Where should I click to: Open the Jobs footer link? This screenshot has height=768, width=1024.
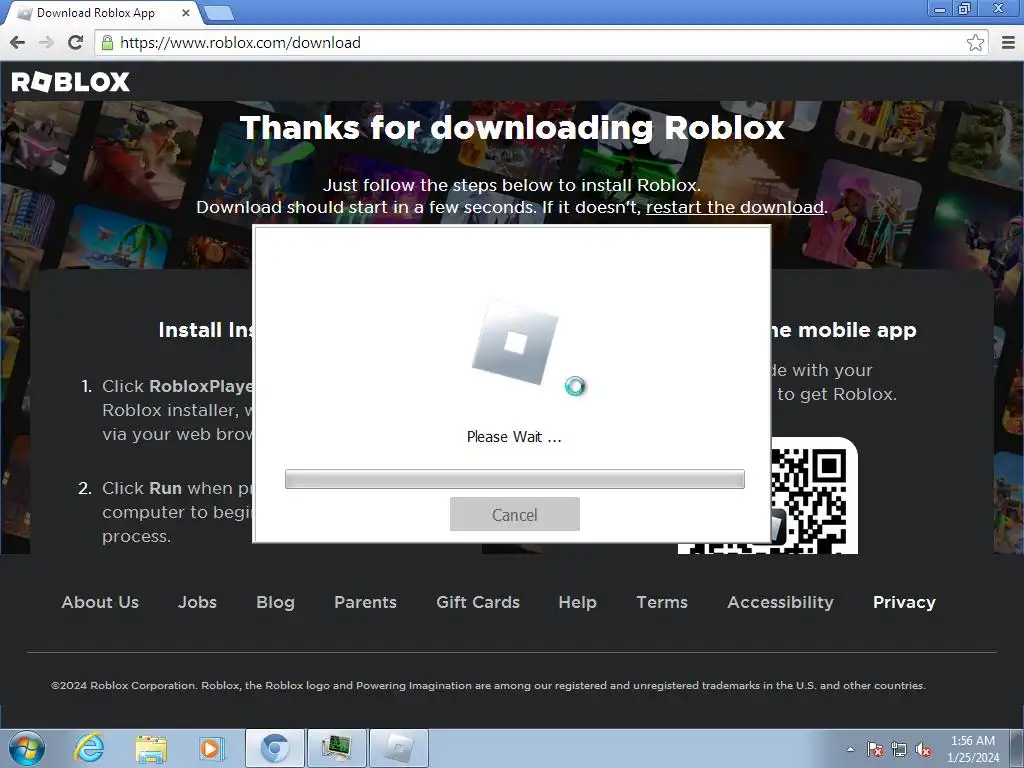pos(197,602)
